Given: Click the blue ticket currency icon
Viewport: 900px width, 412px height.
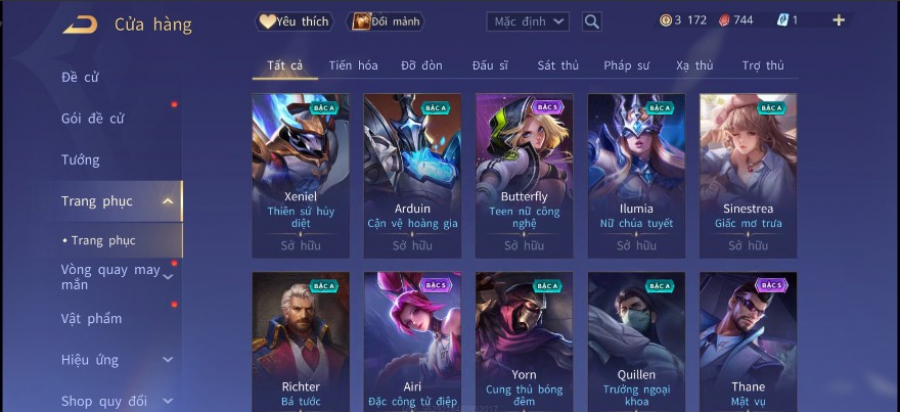Looking at the screenshot, I should [x=782, y=21].
